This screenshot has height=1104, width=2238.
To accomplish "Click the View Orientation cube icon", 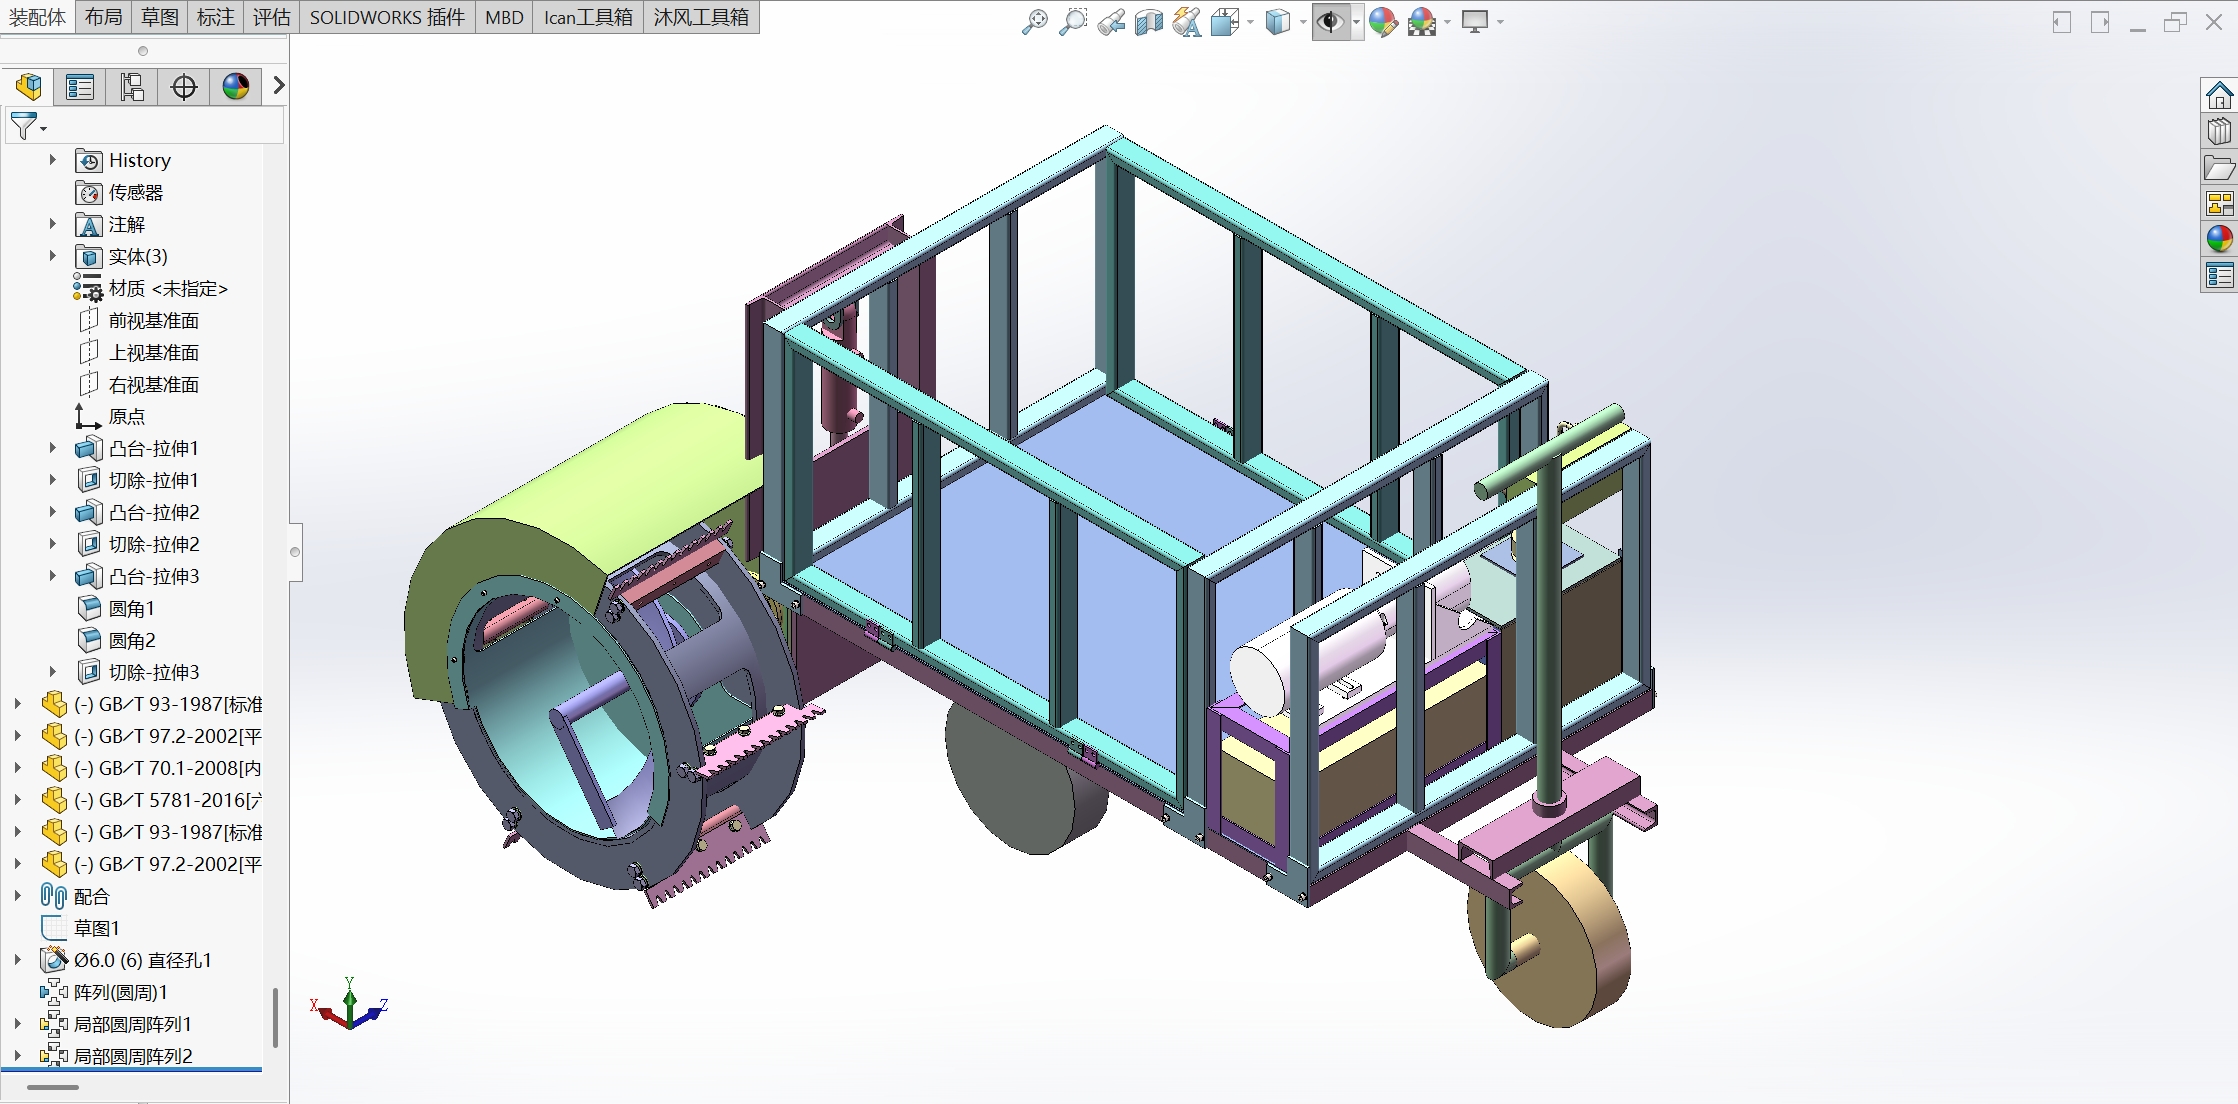I will [x=1225, y=21].
